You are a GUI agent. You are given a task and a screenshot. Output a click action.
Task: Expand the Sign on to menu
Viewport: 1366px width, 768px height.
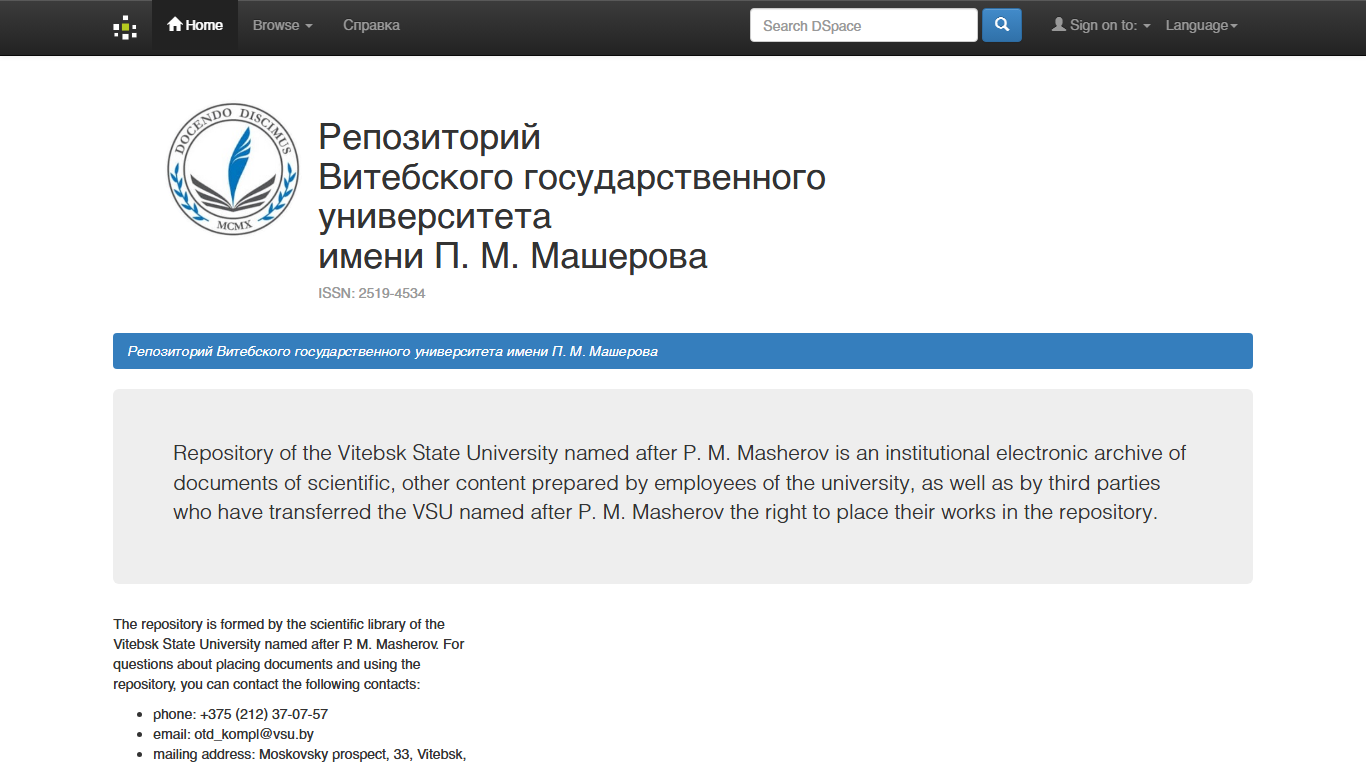(x=1101, y=25)
